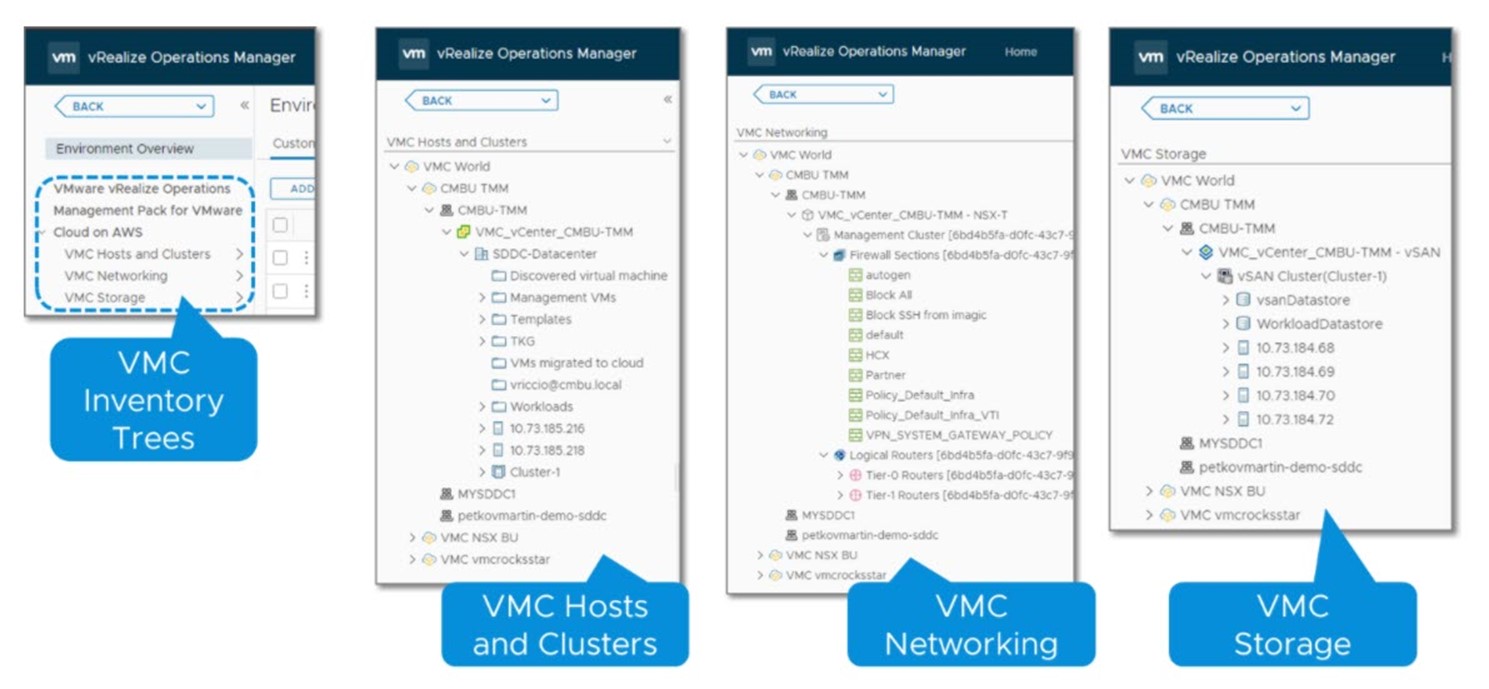This screenshot has width=1489, height=689.
Task: Click the Firewall Sections icon
Action: [839, 255]
